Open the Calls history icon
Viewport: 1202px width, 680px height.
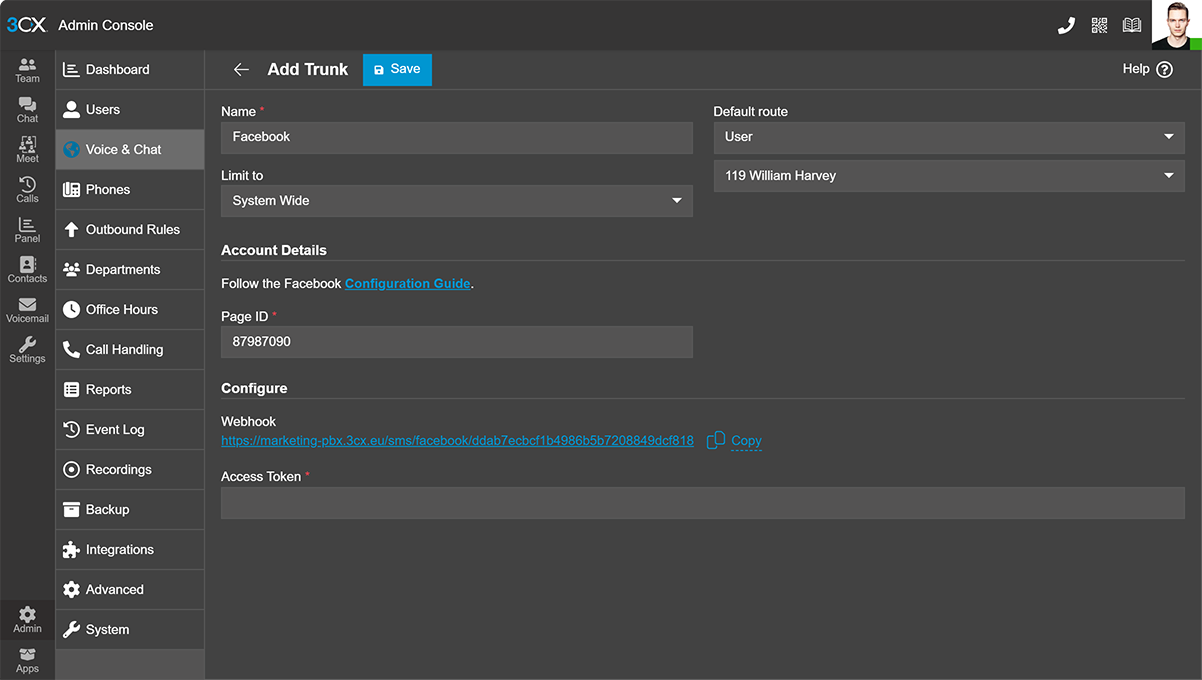click(x=27, y=190)
